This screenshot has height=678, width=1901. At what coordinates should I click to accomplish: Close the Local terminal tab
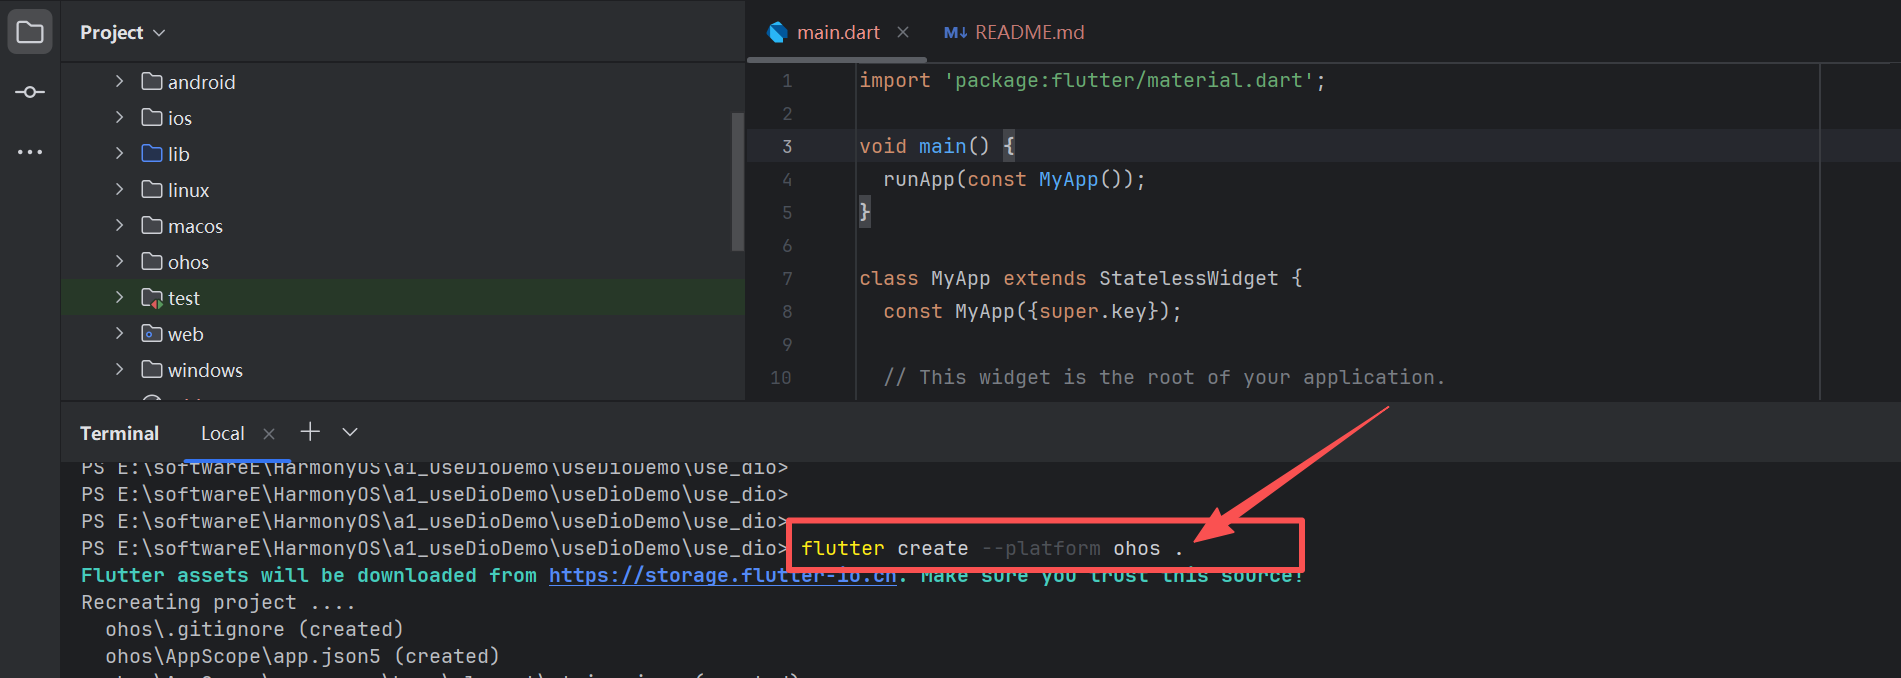268,433
